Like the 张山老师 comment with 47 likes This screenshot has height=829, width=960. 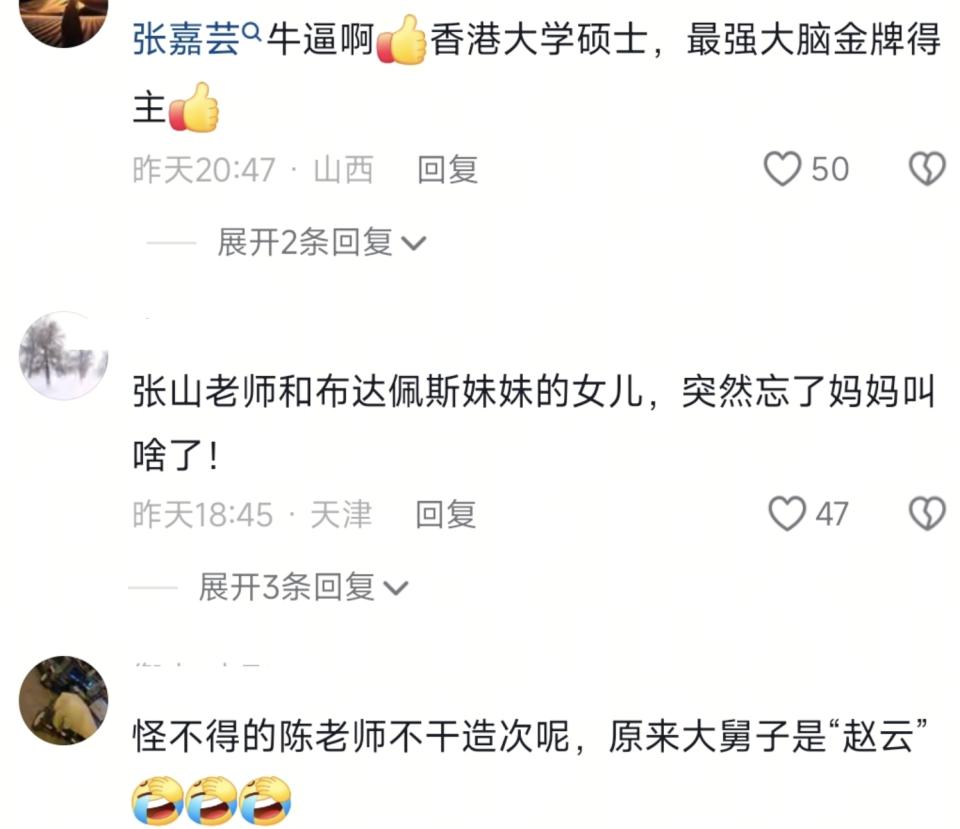[x=786, y=514]
